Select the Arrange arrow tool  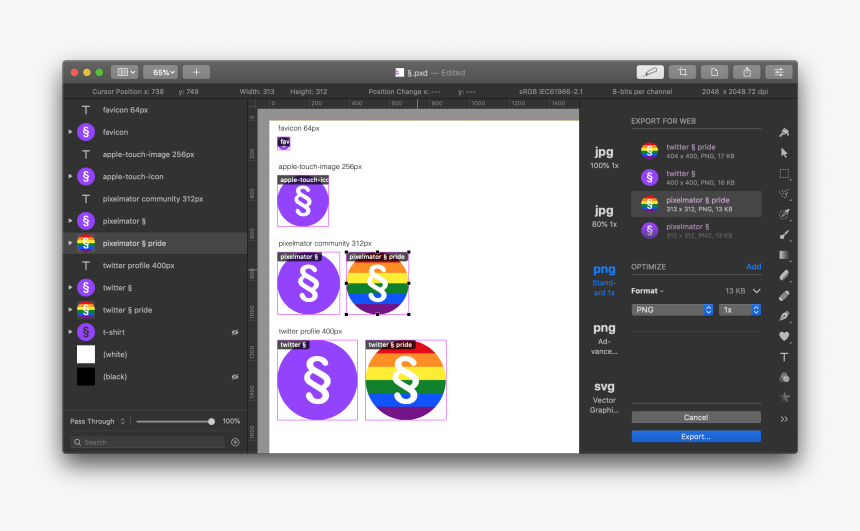point(784,153)
